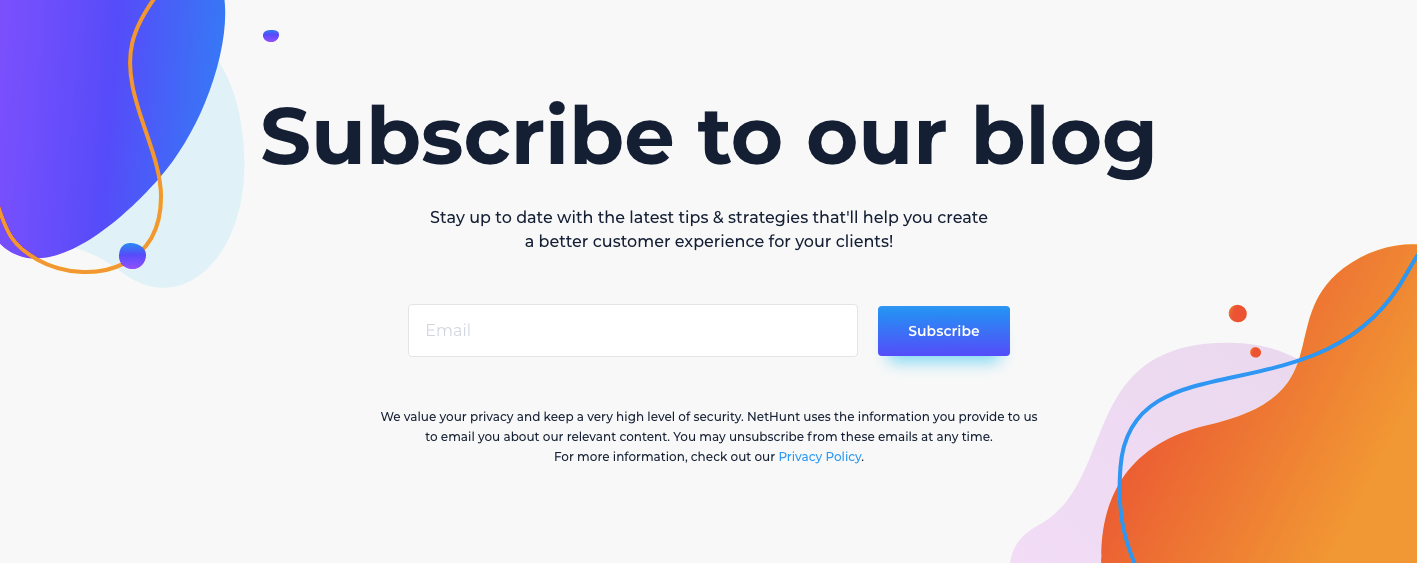
Task: Click the small purple dot above the heading
Action: click(271, 36)
